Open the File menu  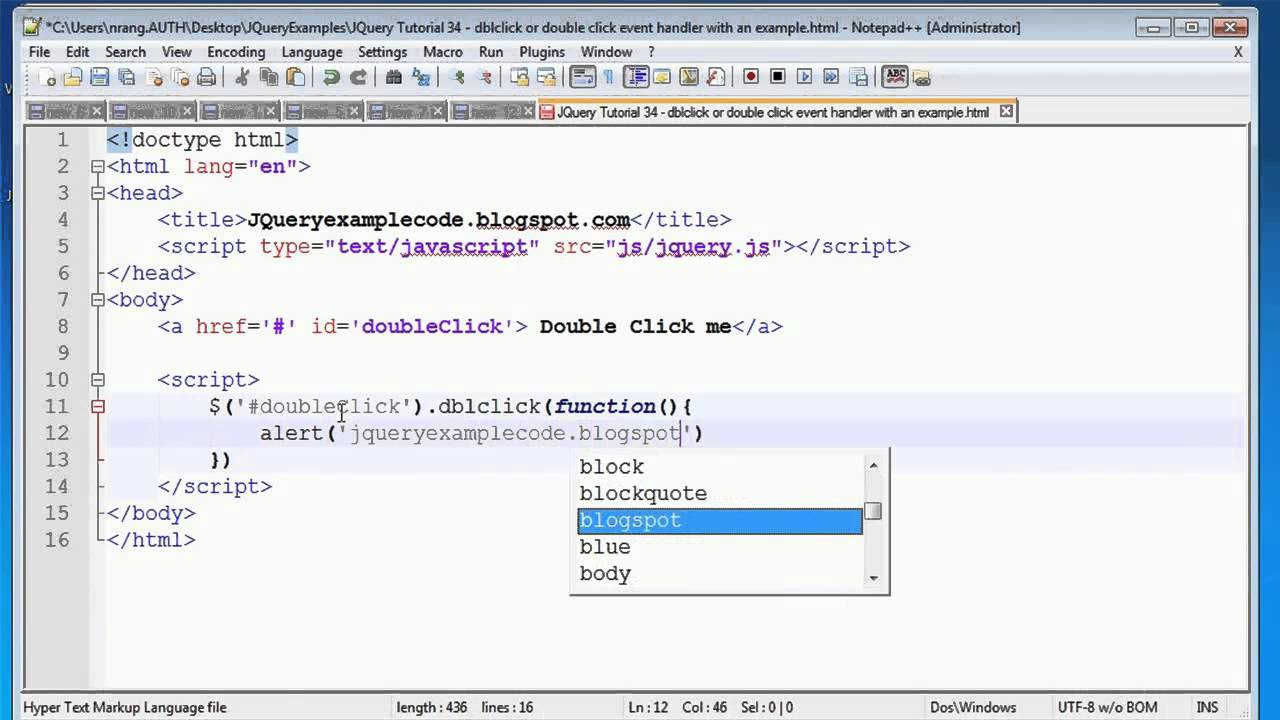(39, 52)
